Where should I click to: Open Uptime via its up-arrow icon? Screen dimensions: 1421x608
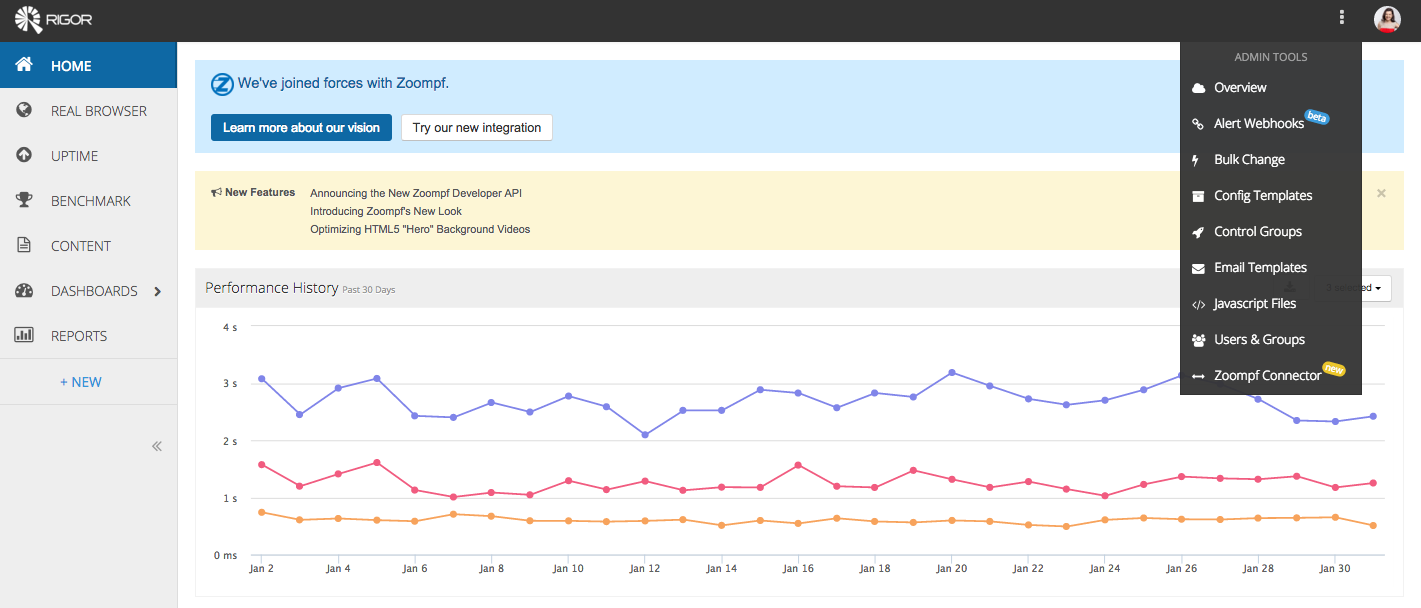point(25,155)
